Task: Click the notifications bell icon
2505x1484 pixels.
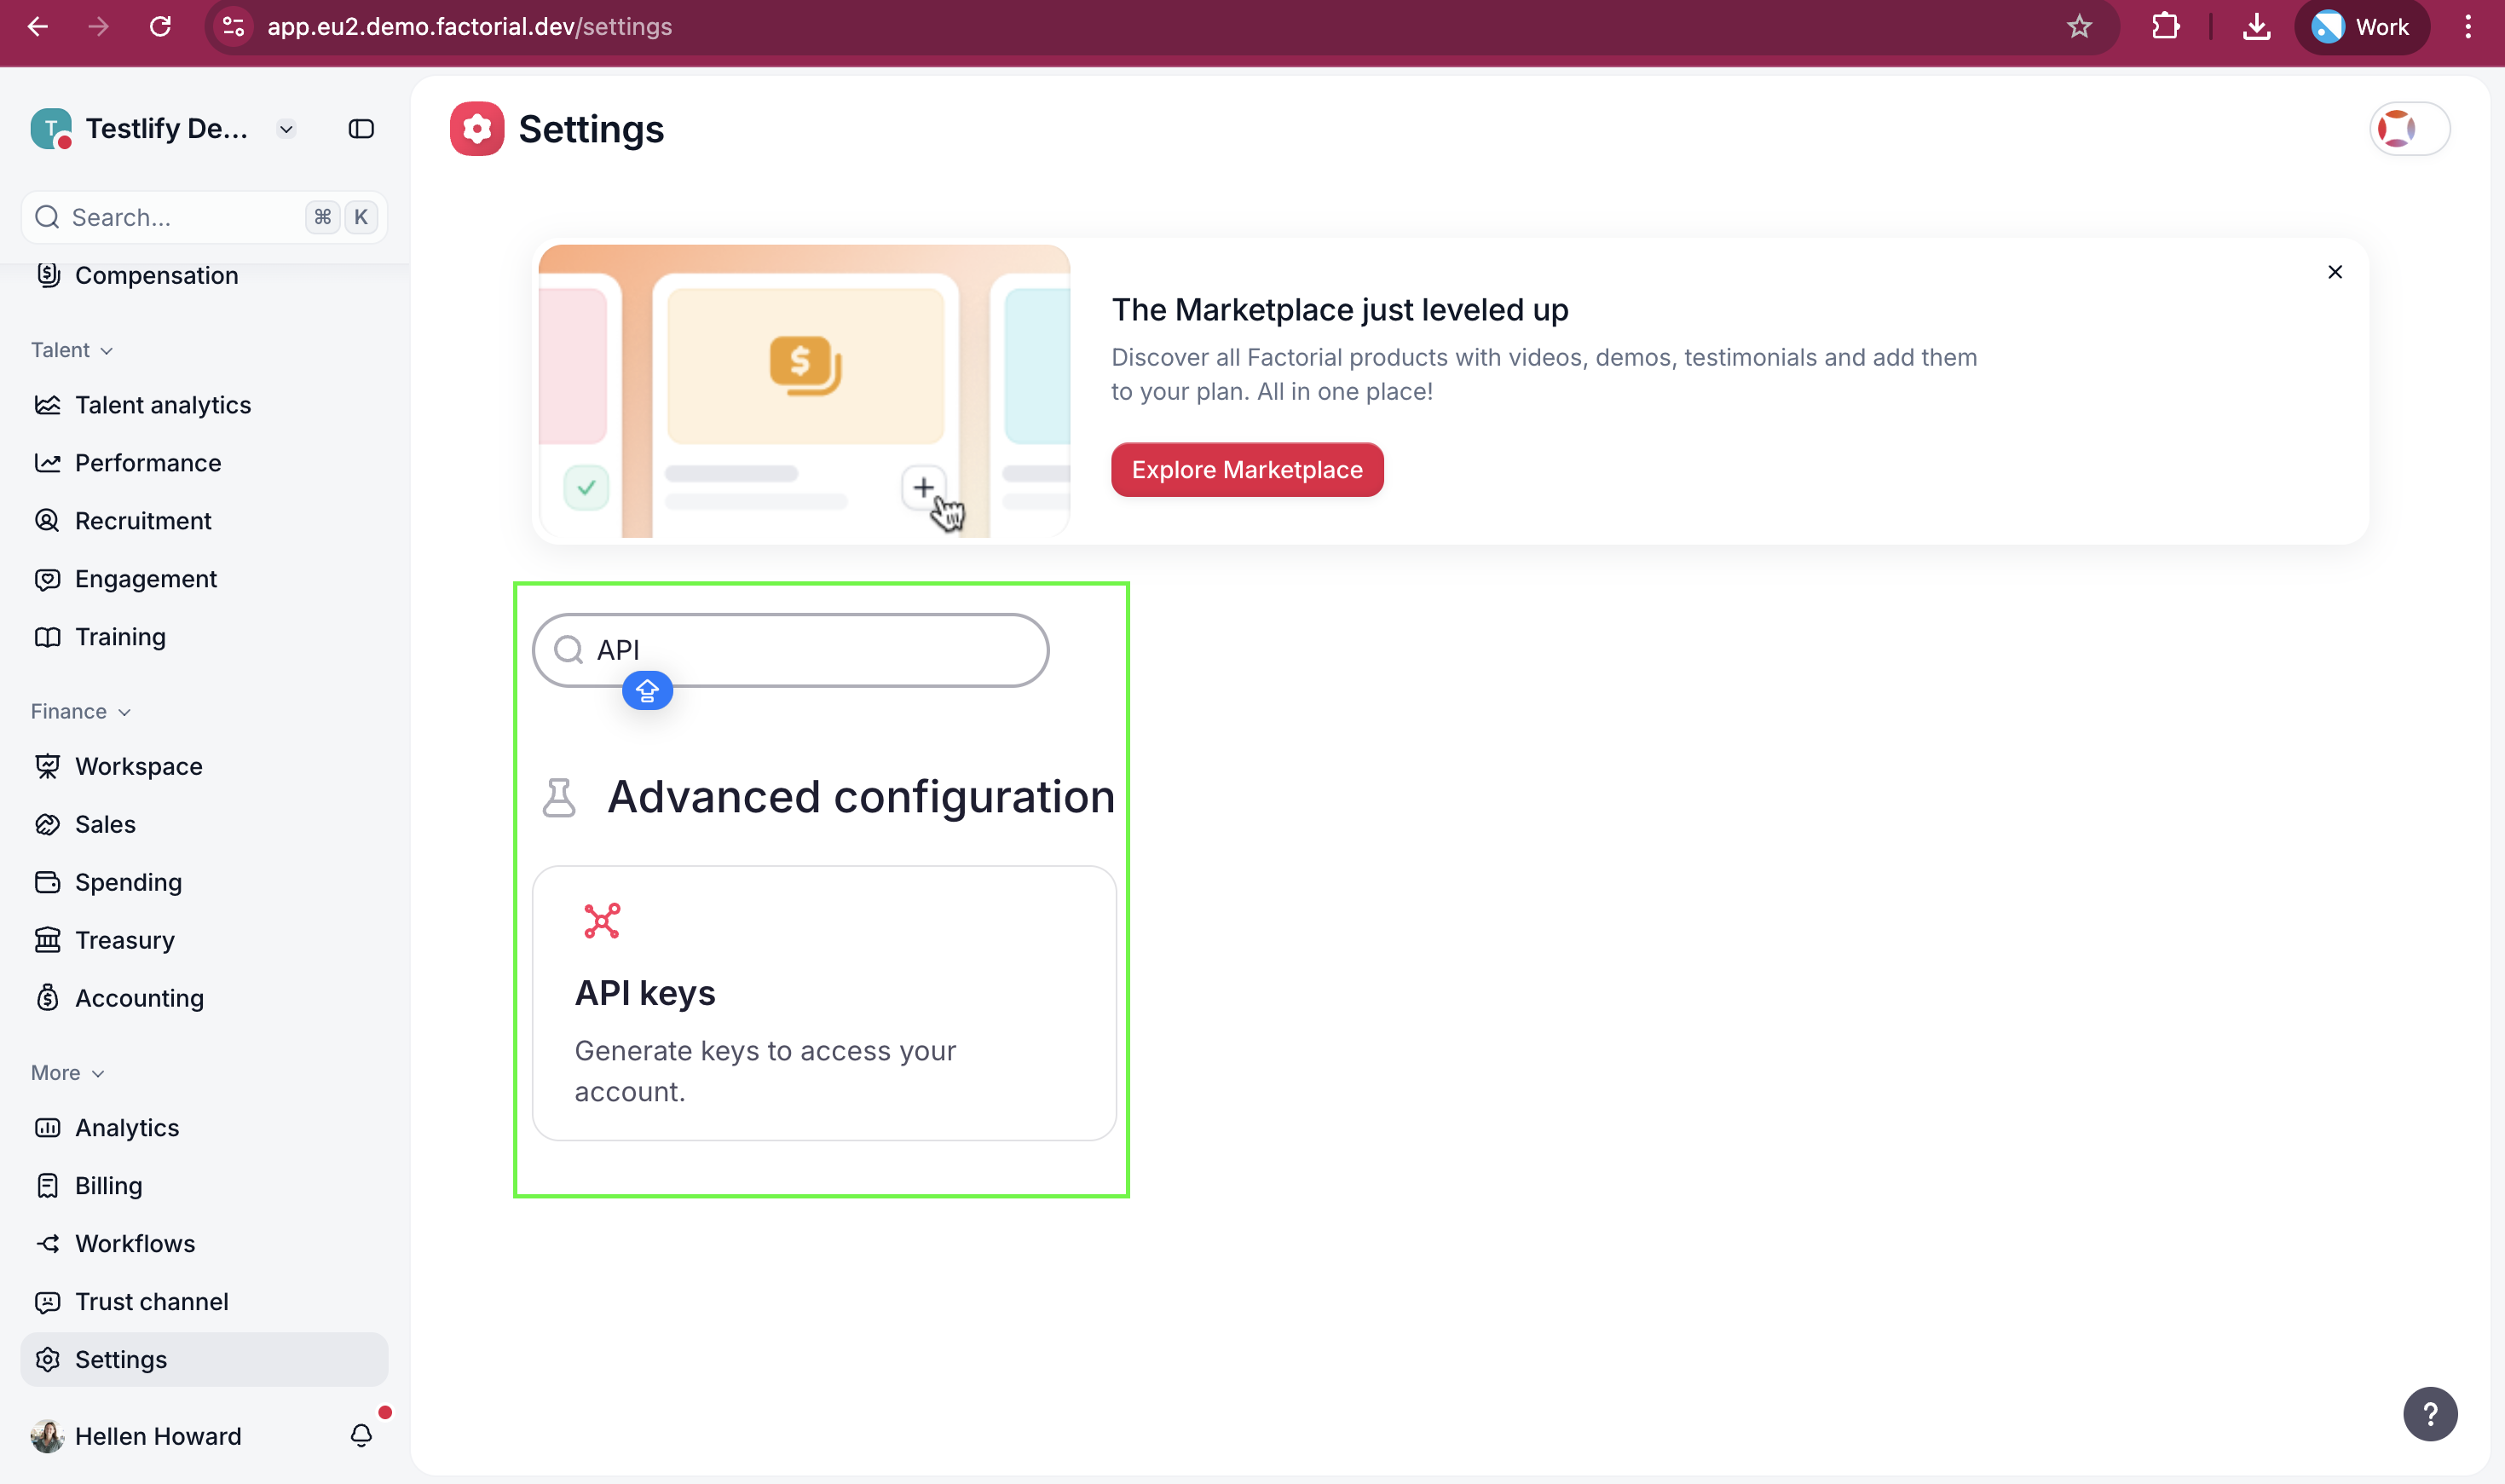Action: (361, 1435)
